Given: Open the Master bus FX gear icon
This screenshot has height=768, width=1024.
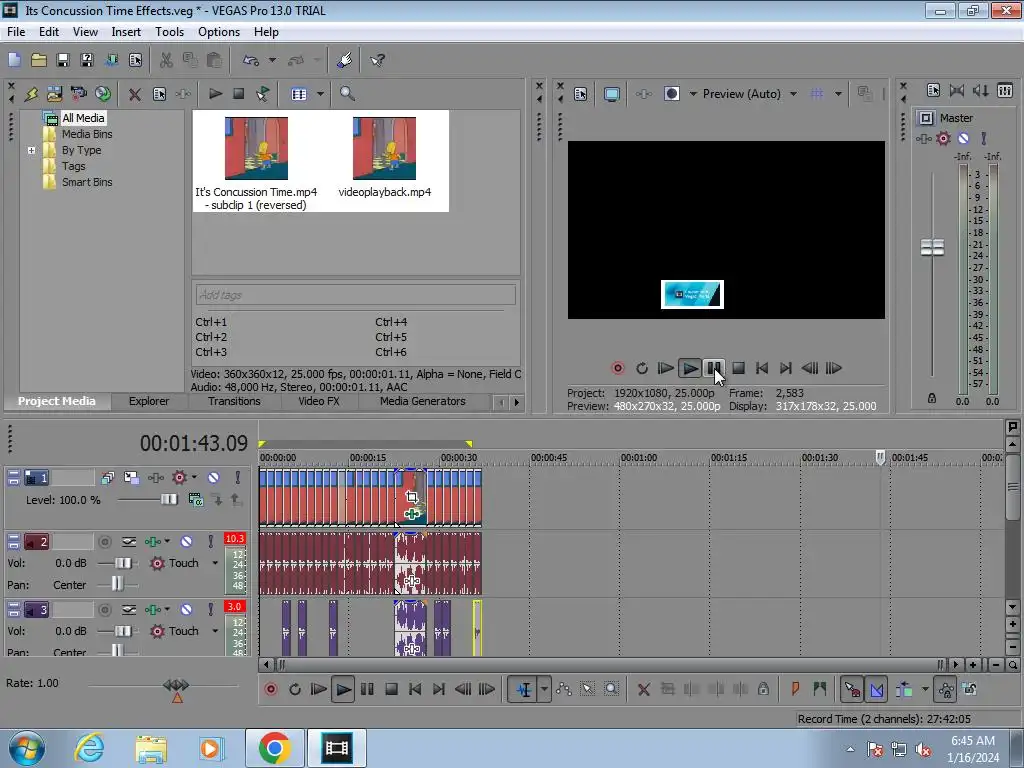Looking at the screenshot, I should (x=944, y=138).
